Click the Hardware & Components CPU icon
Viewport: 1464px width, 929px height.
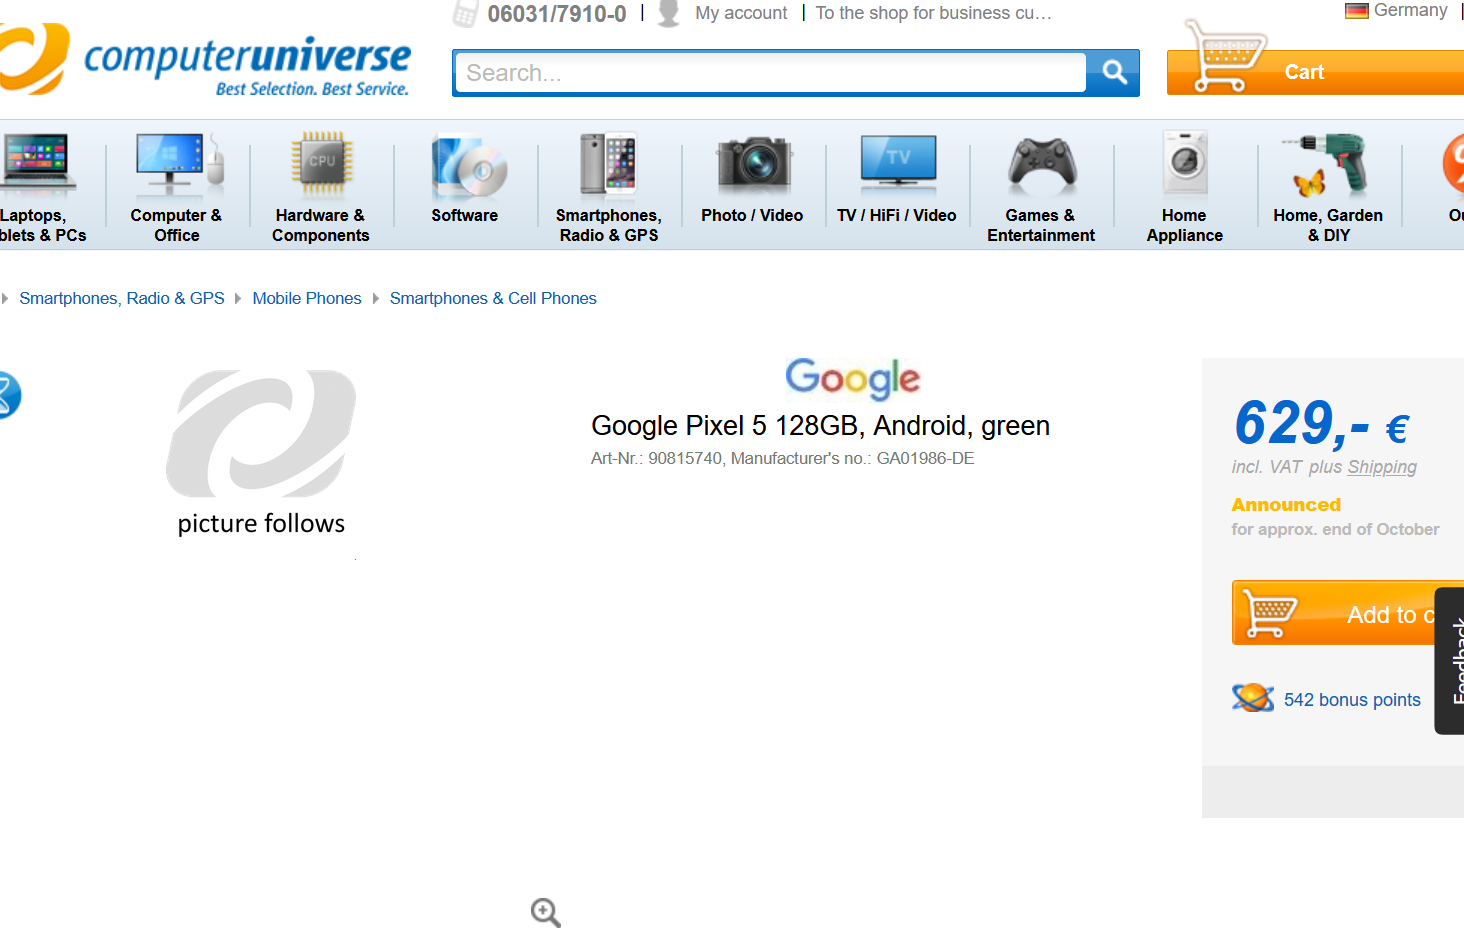(322, 162)
